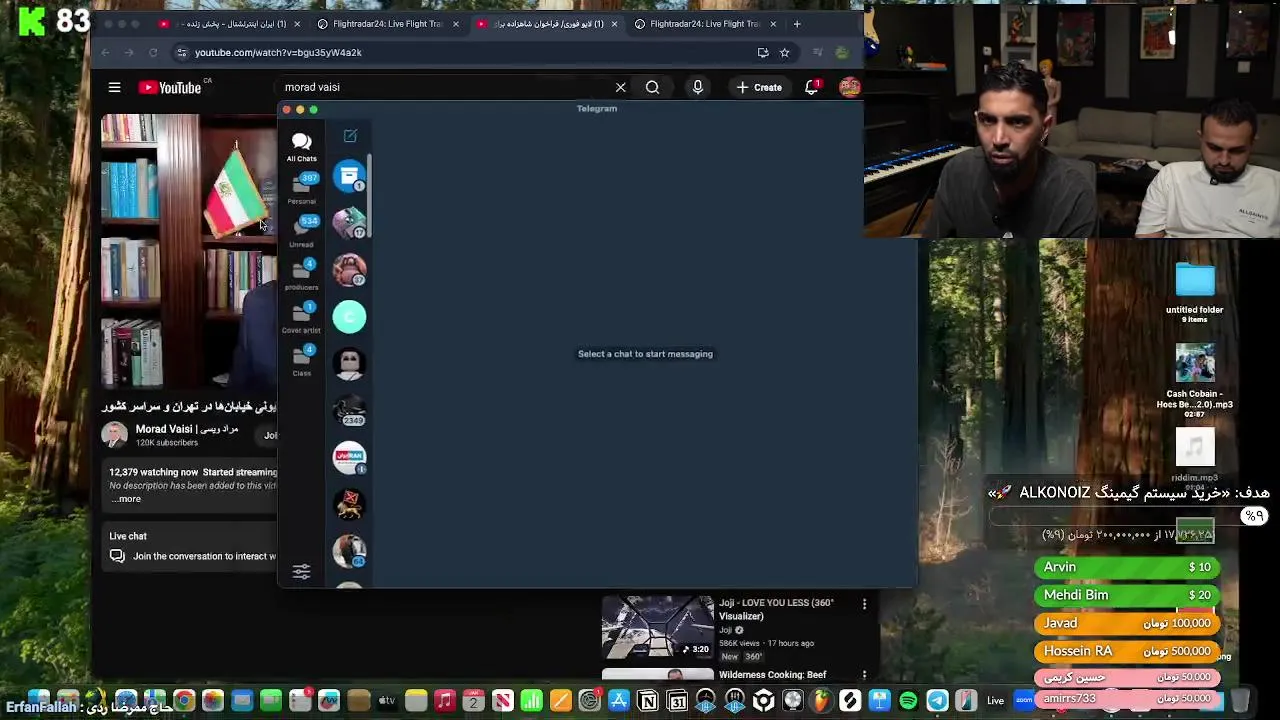
Task: Open the producers folder in Telegram sidebar
Action: pyautogui.click(x=301, y=275)
